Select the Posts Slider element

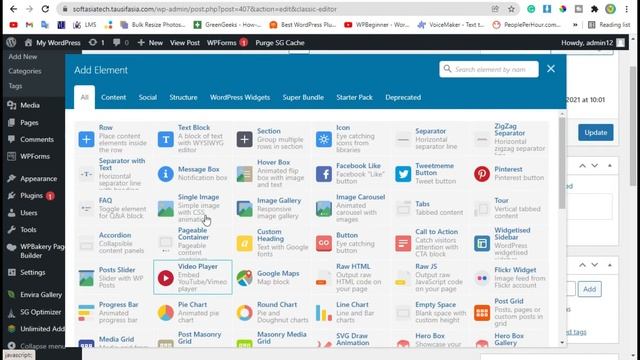(113, 278)
